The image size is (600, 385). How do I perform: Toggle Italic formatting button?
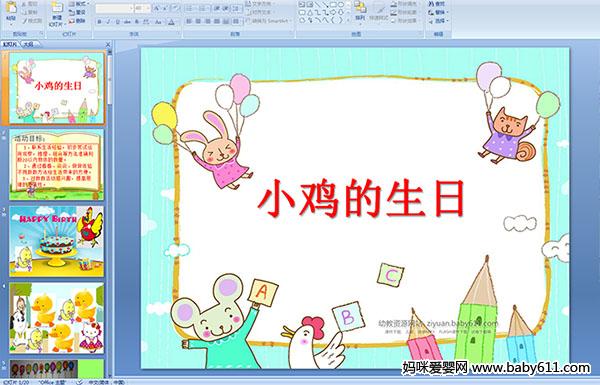pos(108,22)
